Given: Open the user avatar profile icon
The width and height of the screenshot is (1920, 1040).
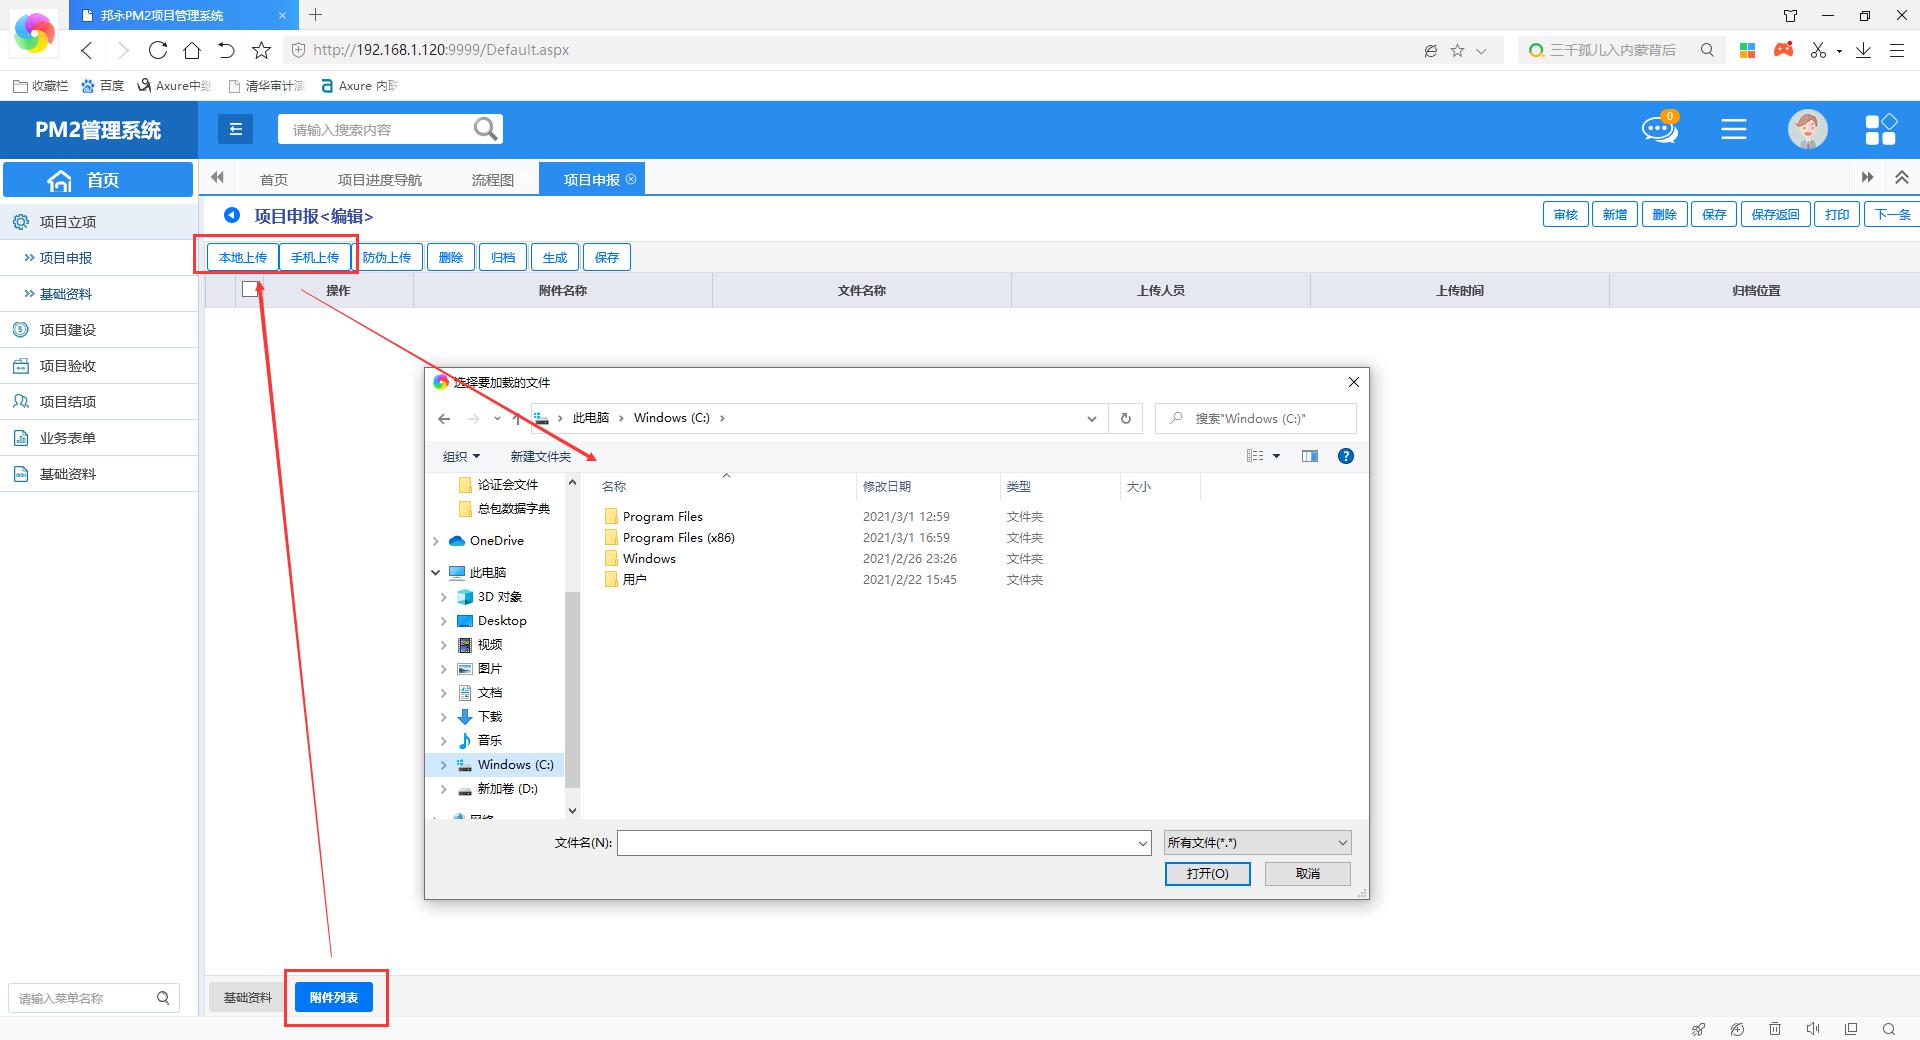Looking at the screenshot, I should [x=1807, y=129].
